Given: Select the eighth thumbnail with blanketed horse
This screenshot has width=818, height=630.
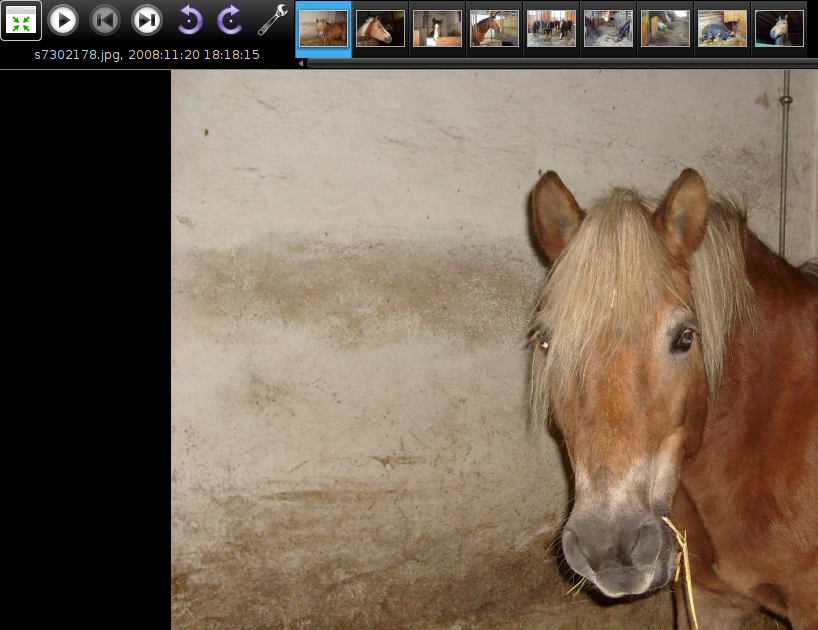Looking at the screenshot, I should pyautogui.click(x=722, y=29).
